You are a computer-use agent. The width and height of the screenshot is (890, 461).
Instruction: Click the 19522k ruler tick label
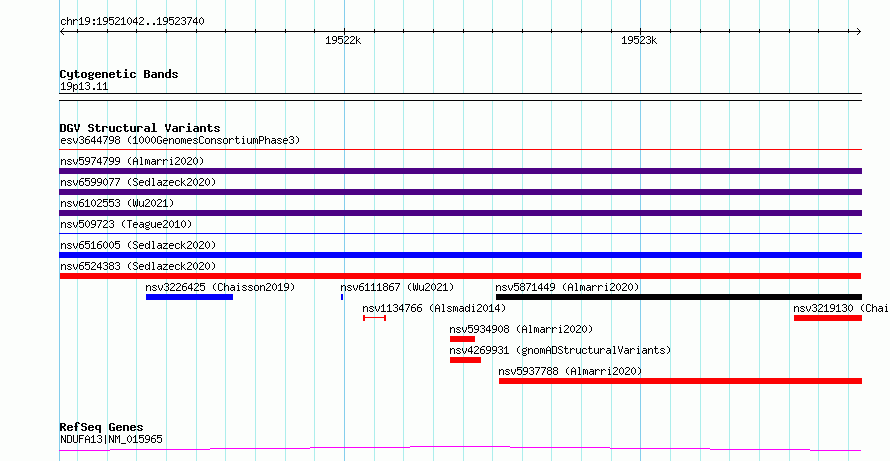point(343,40)
